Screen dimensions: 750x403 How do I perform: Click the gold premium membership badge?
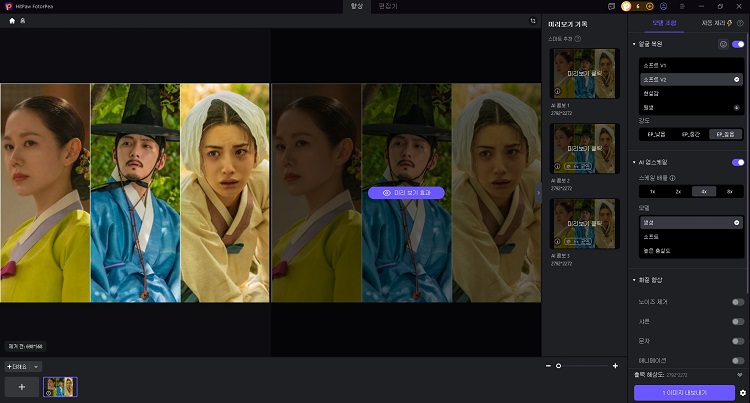pos(627,6)
